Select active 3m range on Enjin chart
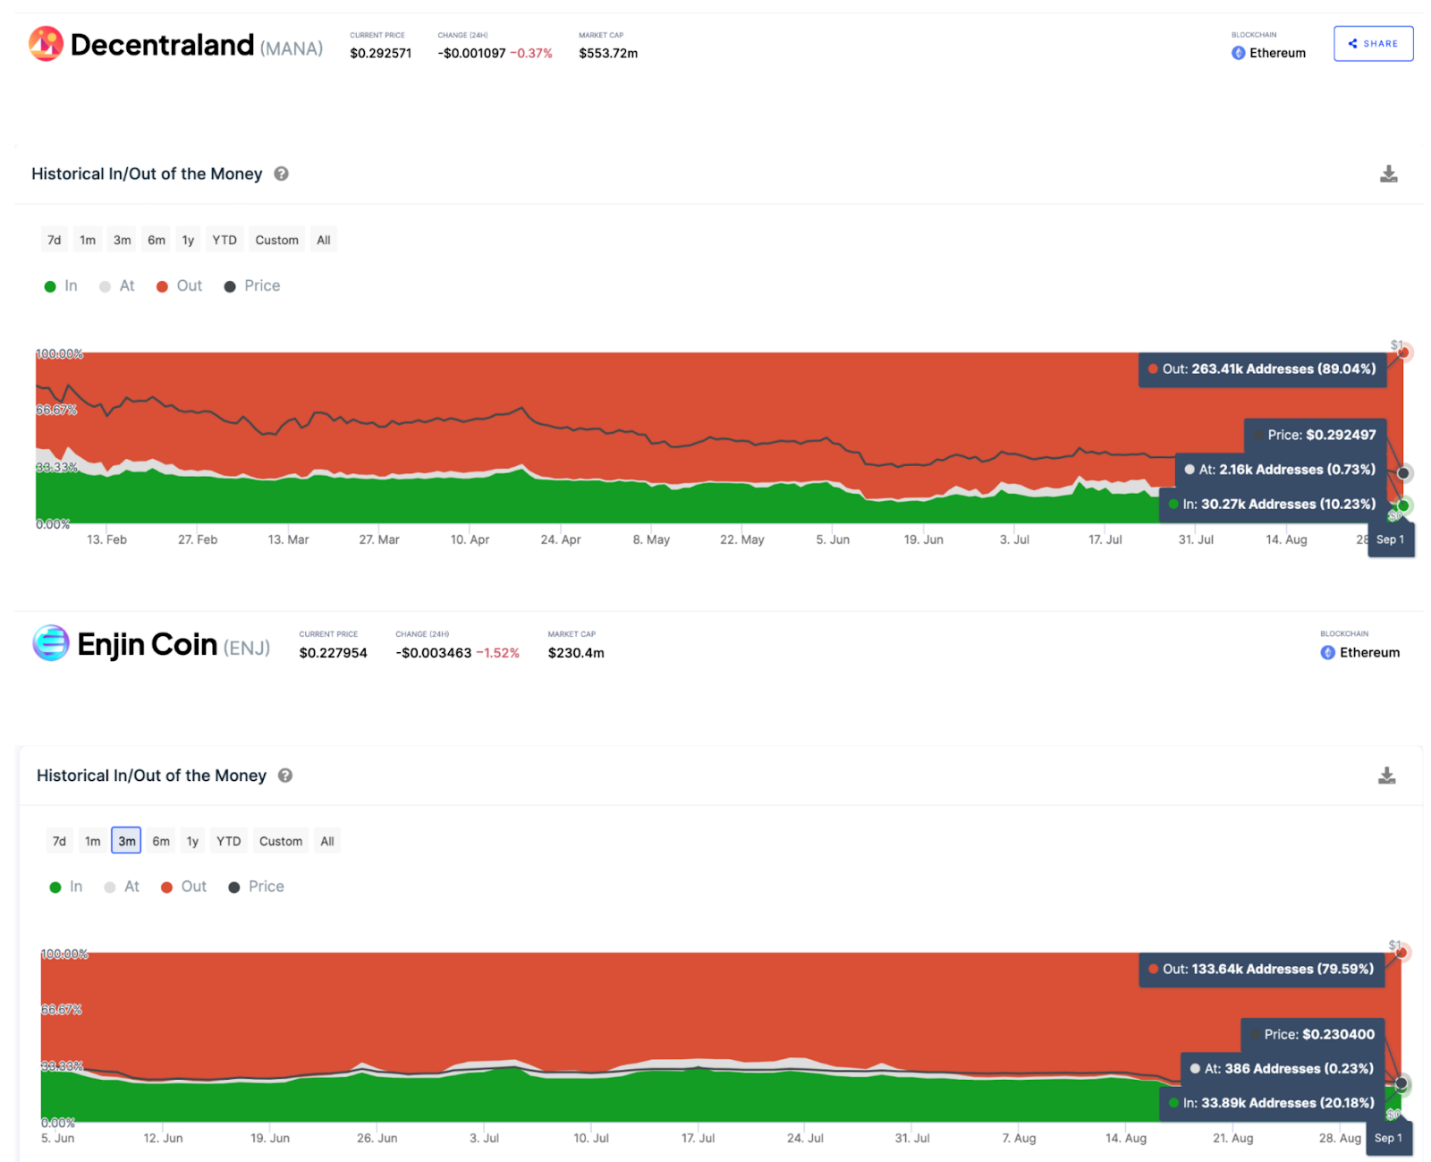 point(127,841)
